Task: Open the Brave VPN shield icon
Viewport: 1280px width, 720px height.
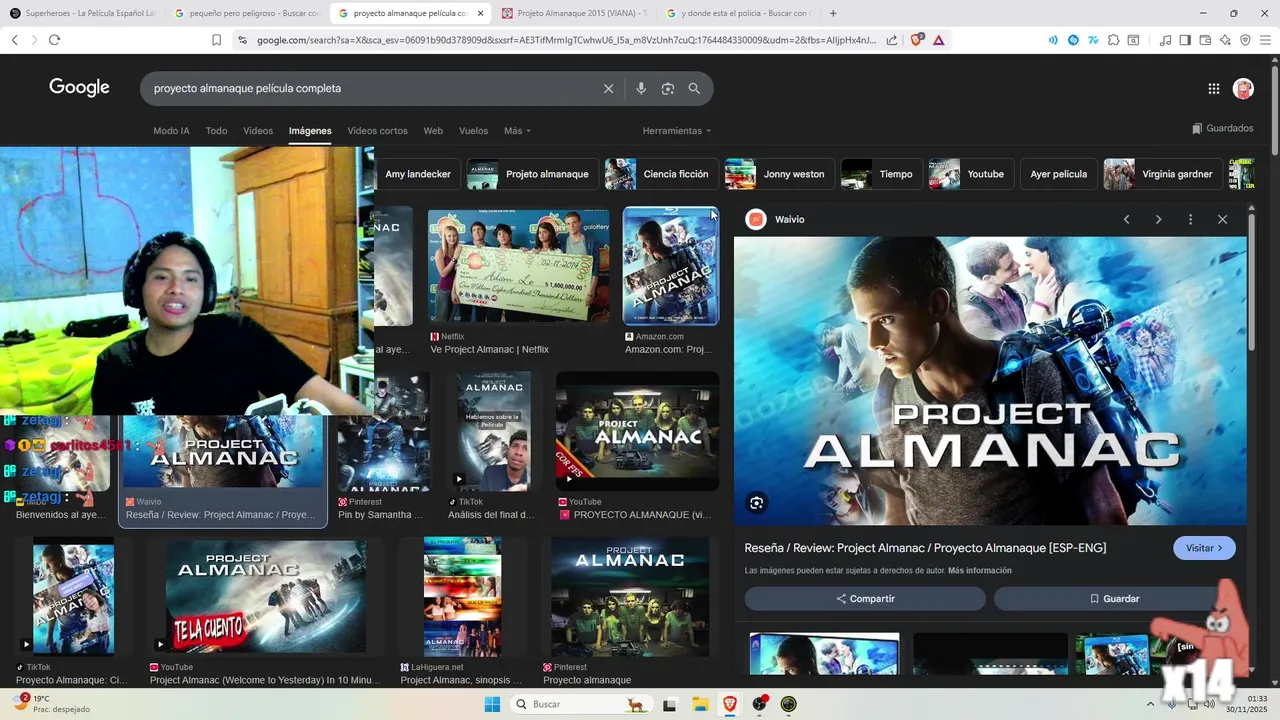Action: [x=1245, y=40]
